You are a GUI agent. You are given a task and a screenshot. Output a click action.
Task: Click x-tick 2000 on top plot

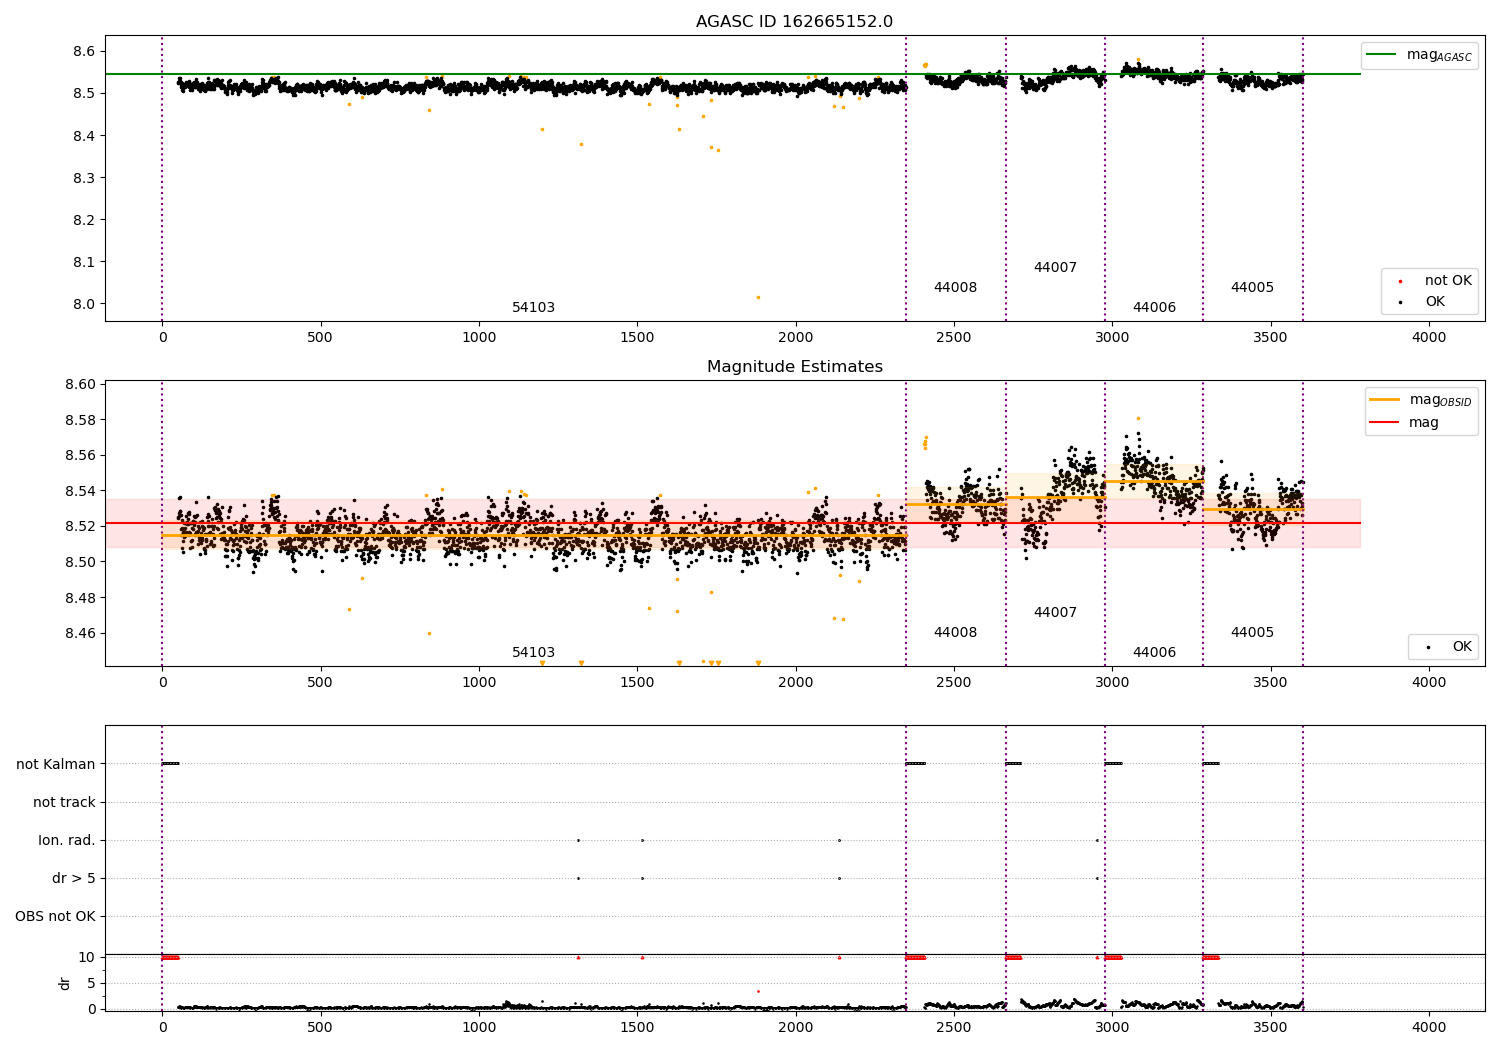tap(796, 338)
